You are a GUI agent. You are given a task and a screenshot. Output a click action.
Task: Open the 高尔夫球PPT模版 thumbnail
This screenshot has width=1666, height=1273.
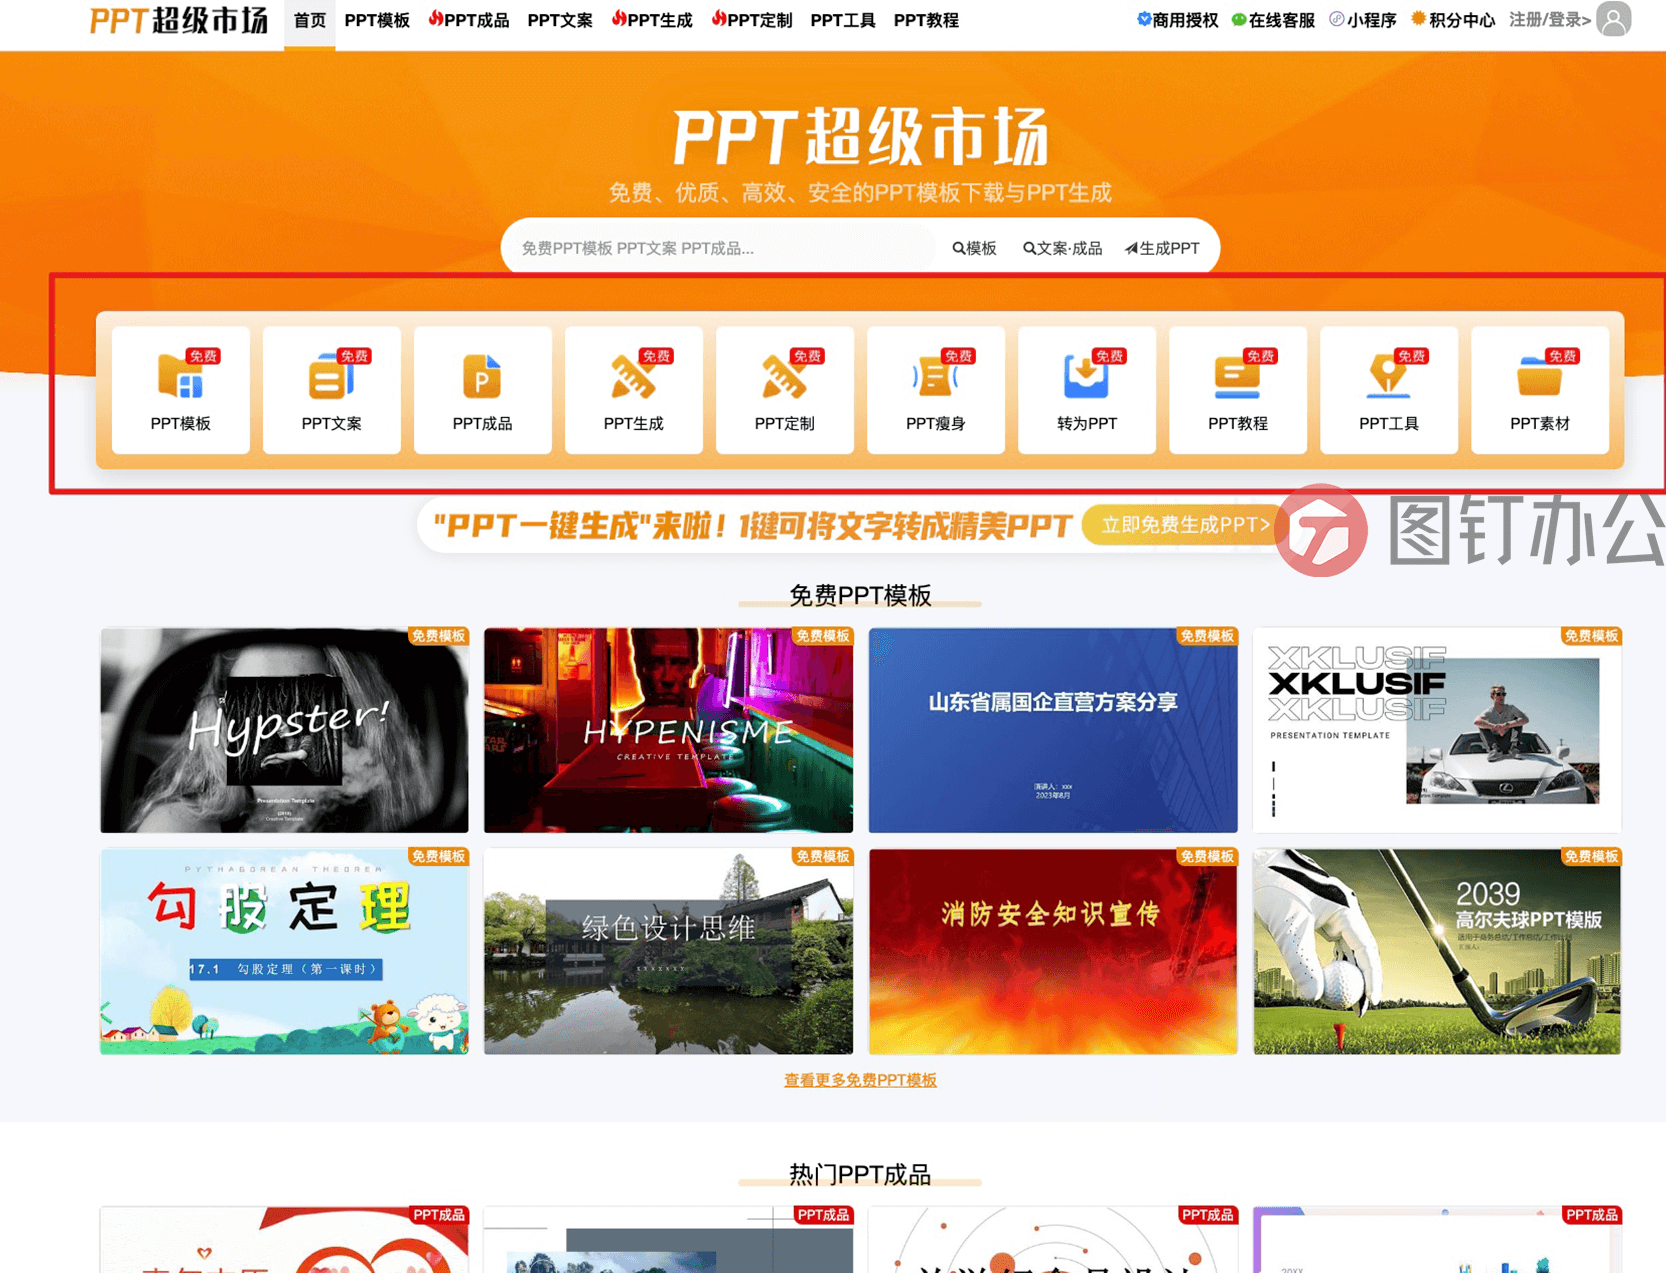point(1437,952)
